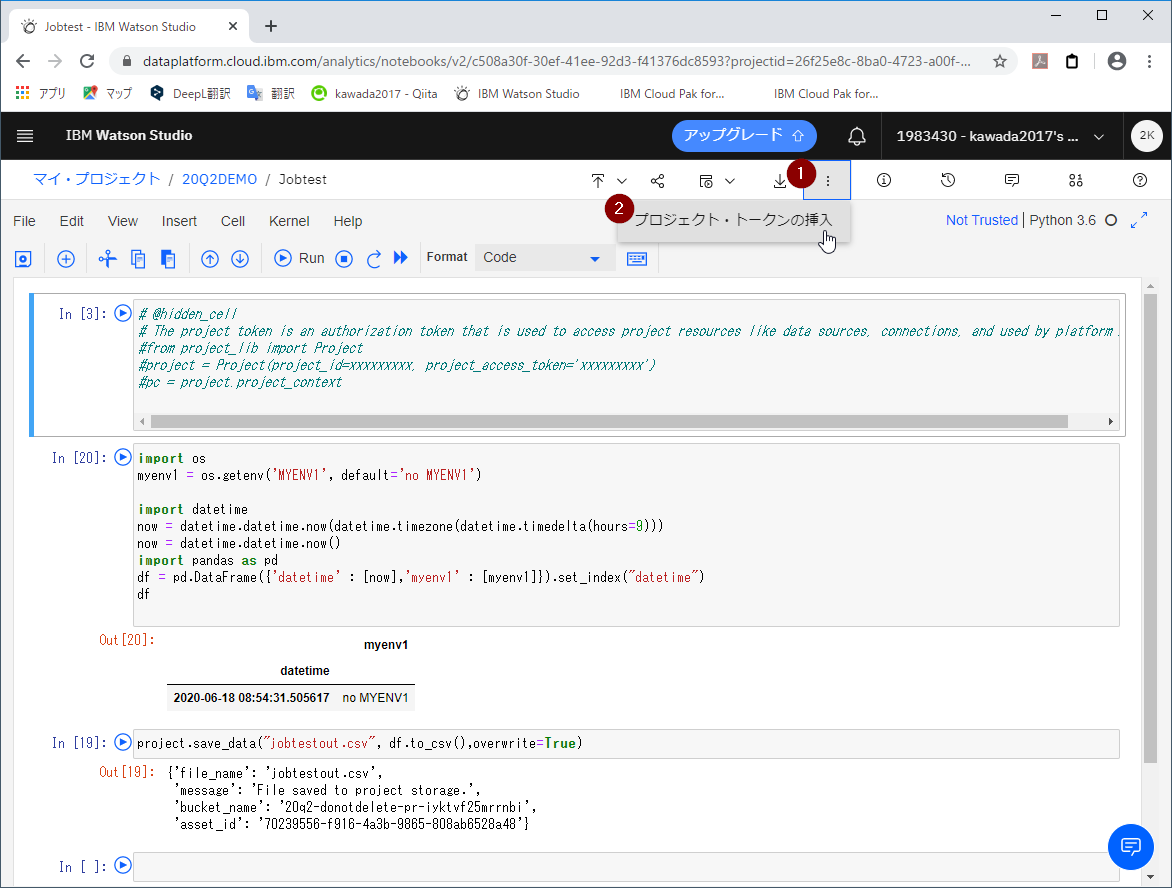Open version history icon

[x=948, y=180]
